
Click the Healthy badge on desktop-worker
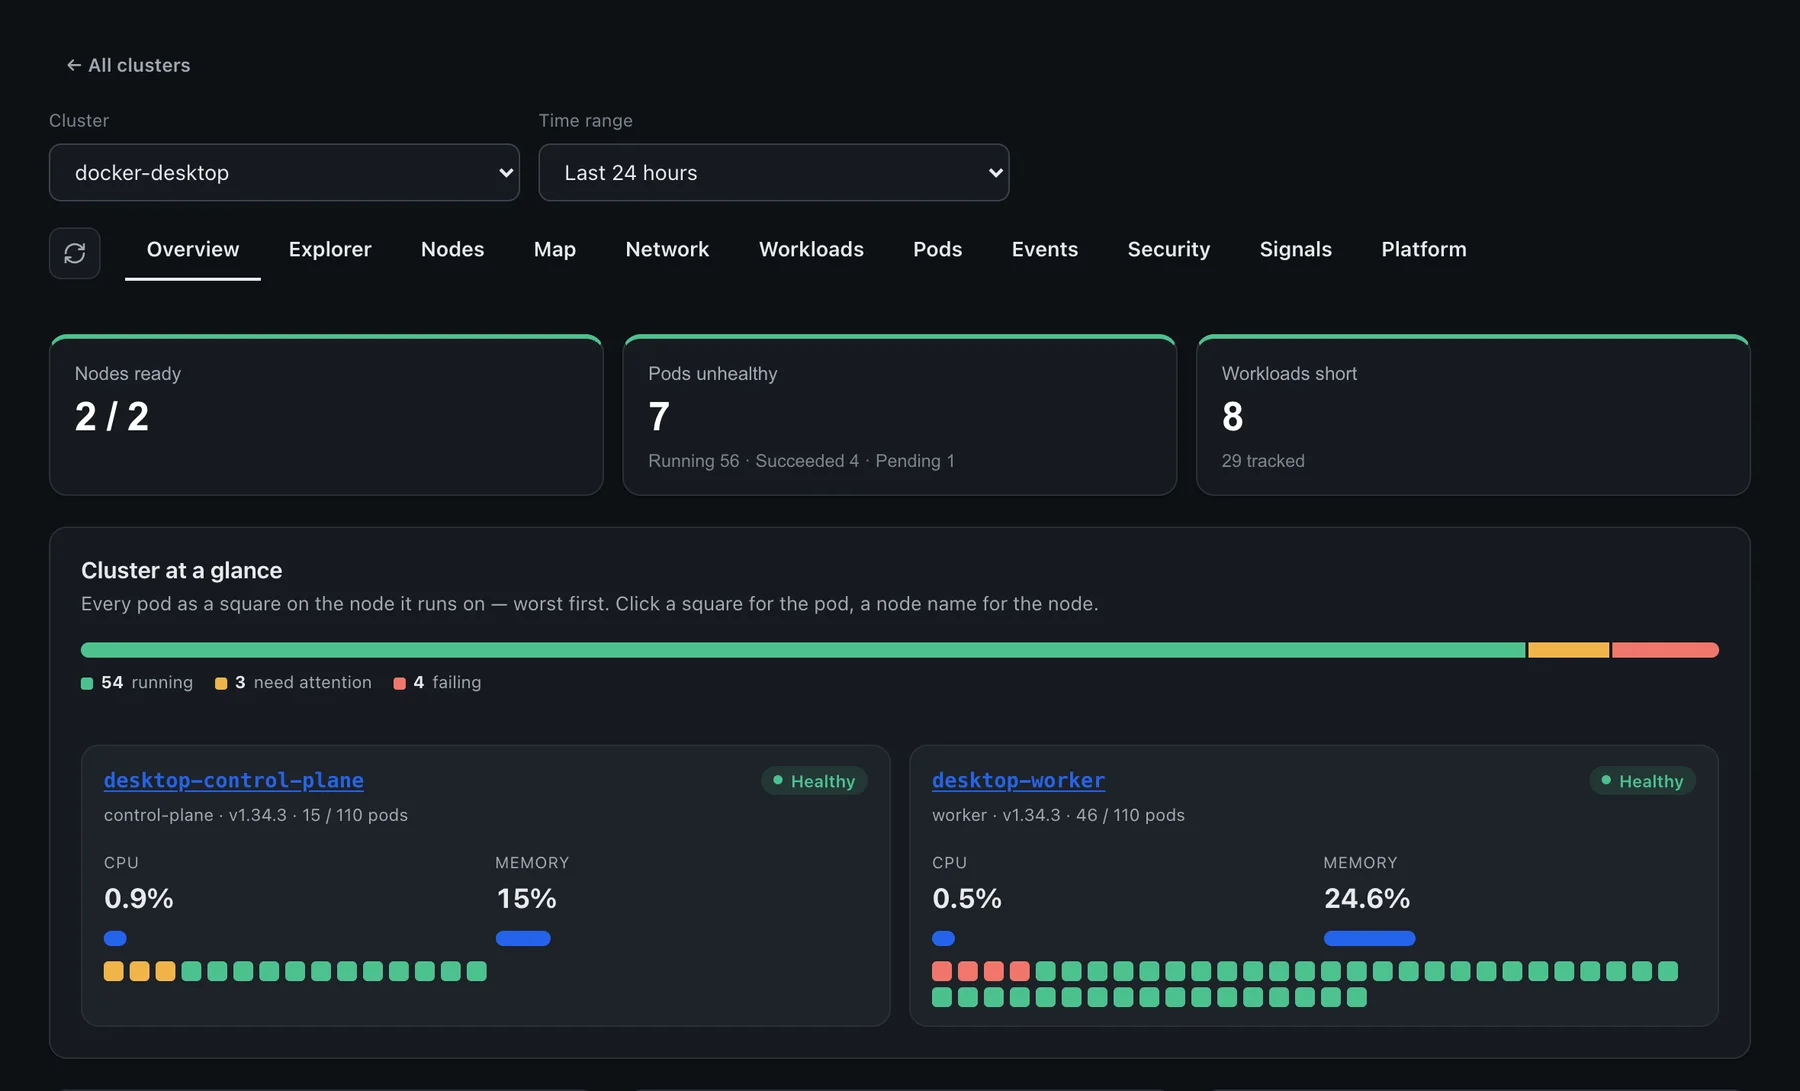[1643, 781]
